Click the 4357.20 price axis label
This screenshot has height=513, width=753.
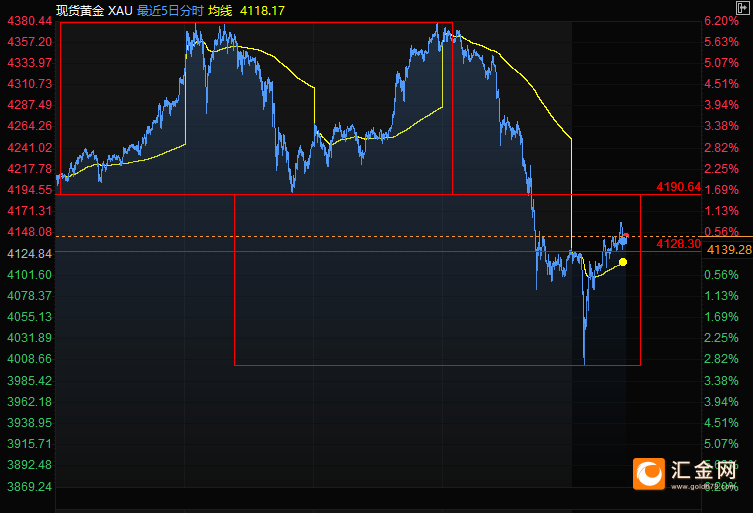[29, 42]
